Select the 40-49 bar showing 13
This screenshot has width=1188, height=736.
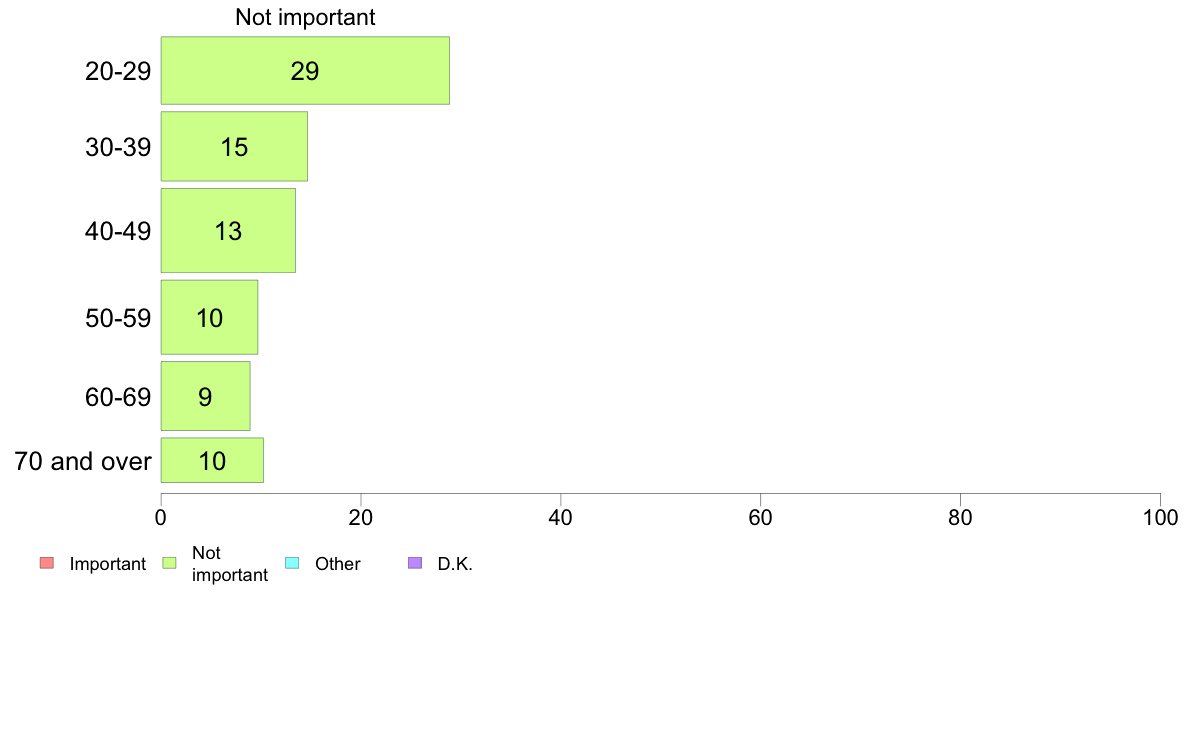228,231
